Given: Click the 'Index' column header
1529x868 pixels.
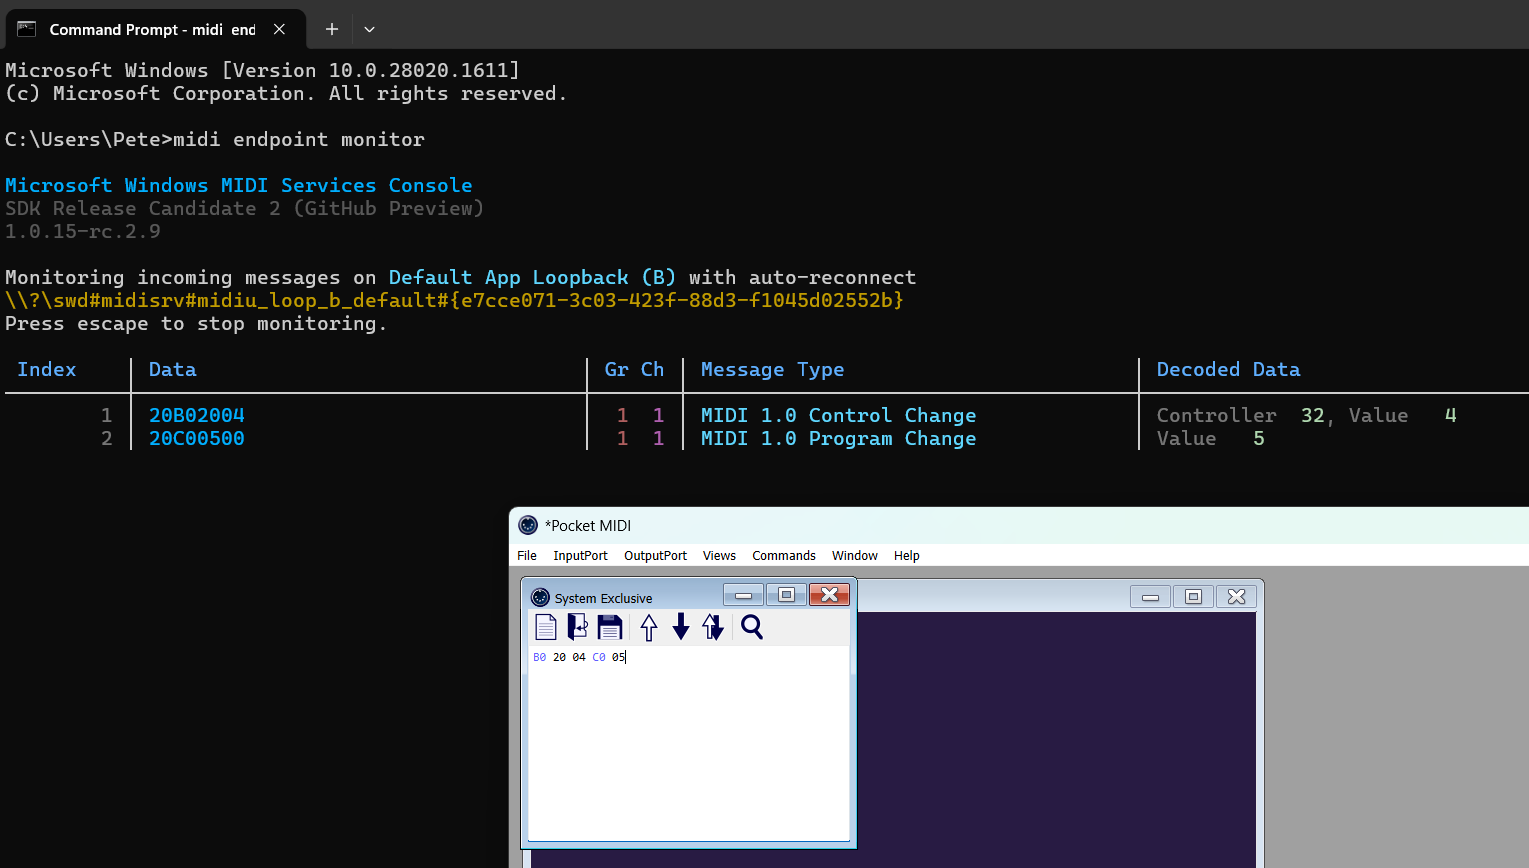Looking at the screenshot, I should pyautogui.click(x=47, y=369).
